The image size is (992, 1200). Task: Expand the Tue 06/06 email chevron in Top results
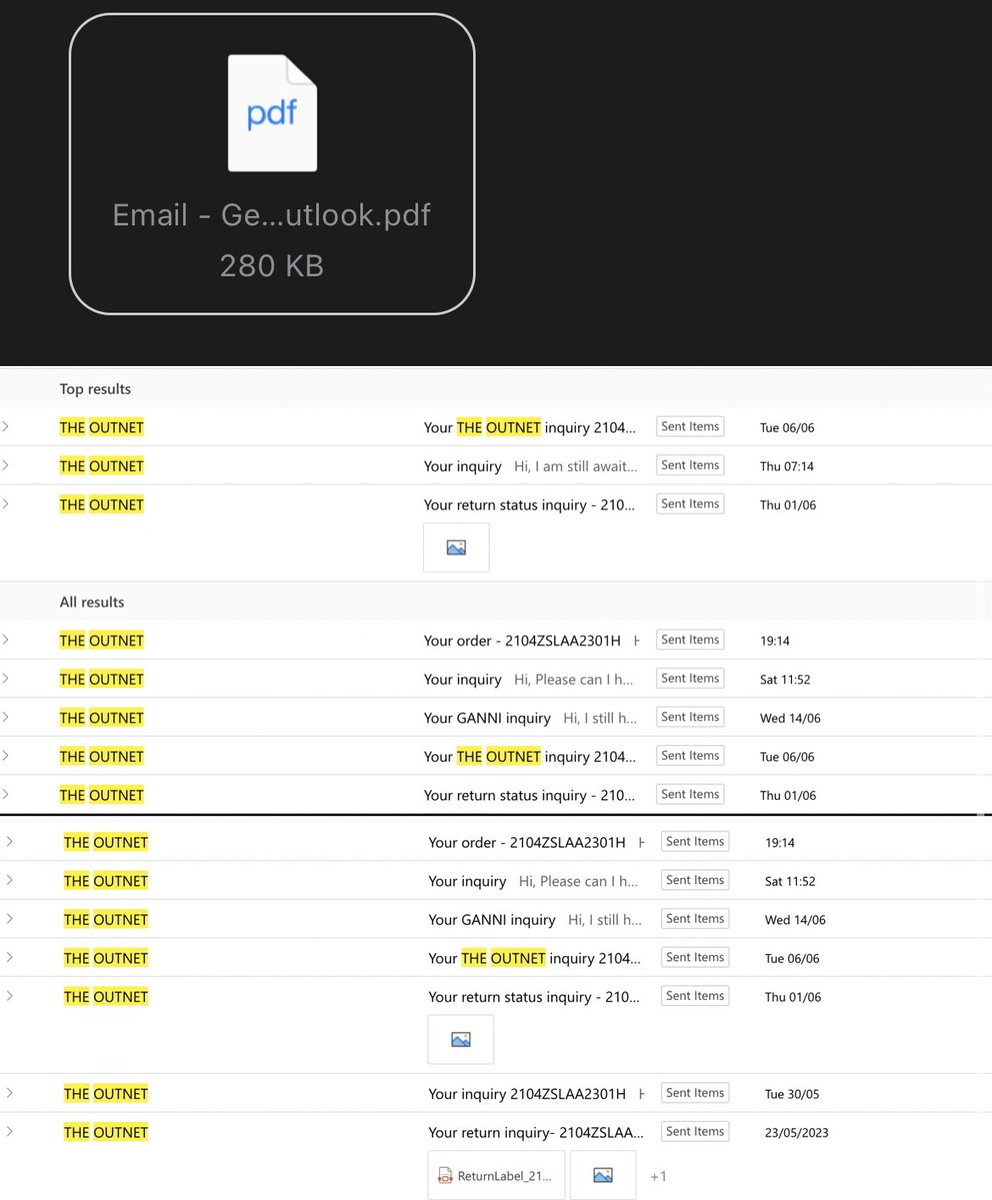(6, 426)
